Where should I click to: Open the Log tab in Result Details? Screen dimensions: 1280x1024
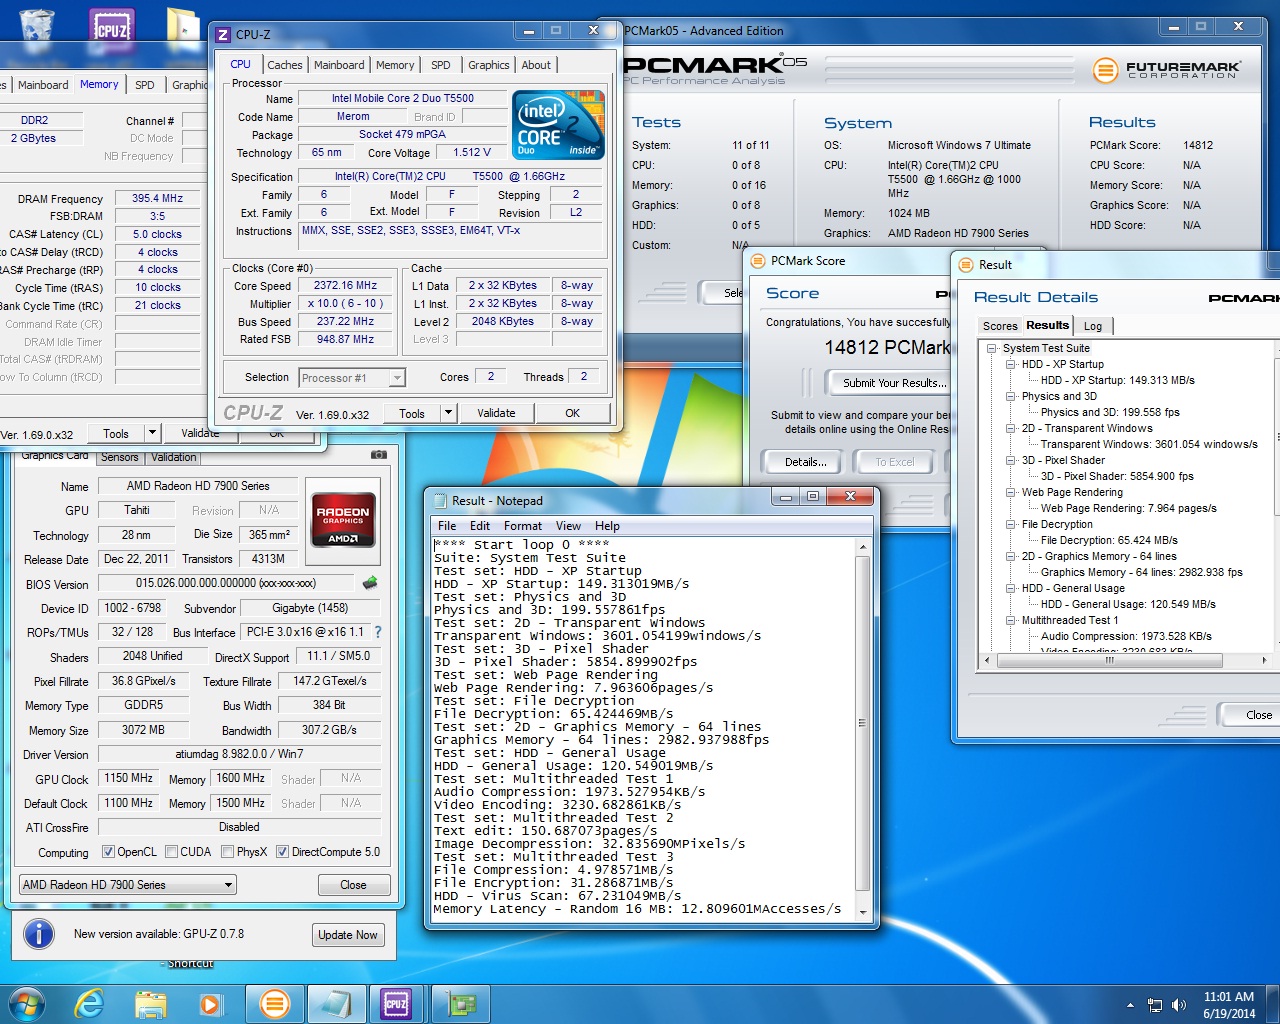pos(1093,326)
